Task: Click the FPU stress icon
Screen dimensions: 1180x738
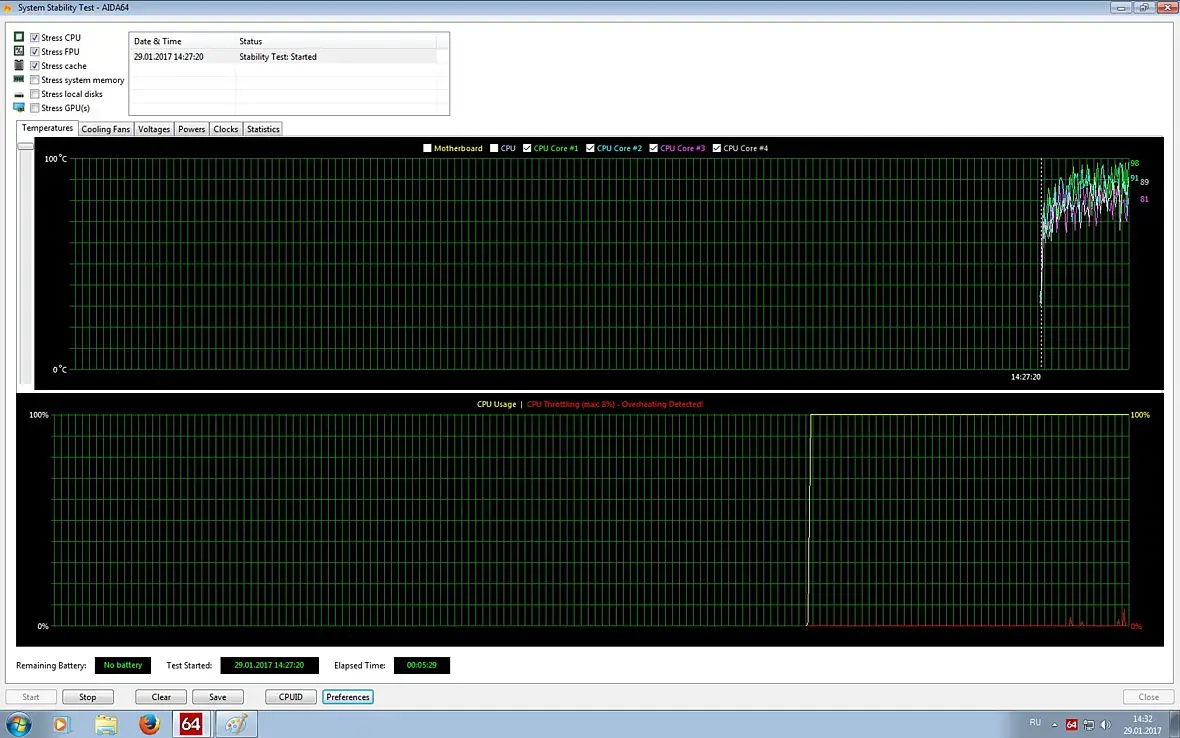Action: click(19, 51)
